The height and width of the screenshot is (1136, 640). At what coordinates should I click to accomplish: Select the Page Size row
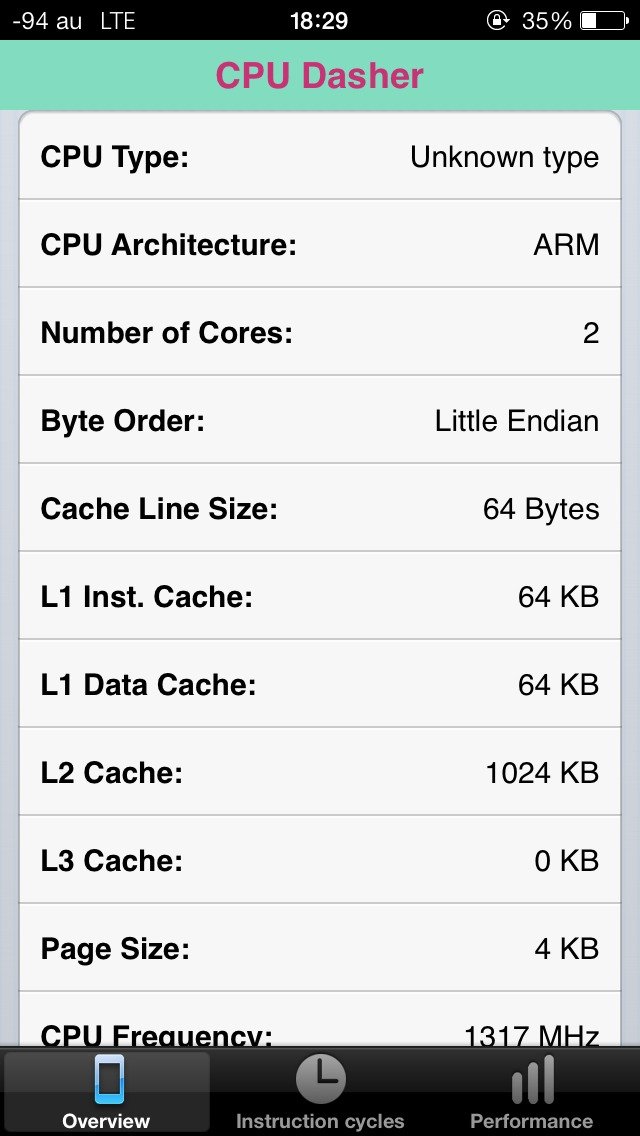click(x=320, y=949)
